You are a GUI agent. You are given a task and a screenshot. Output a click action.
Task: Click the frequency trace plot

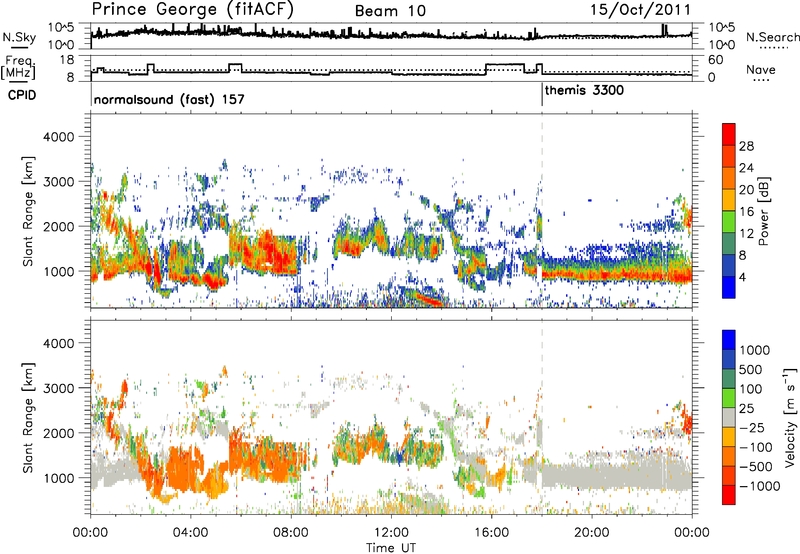coord(391,68)
